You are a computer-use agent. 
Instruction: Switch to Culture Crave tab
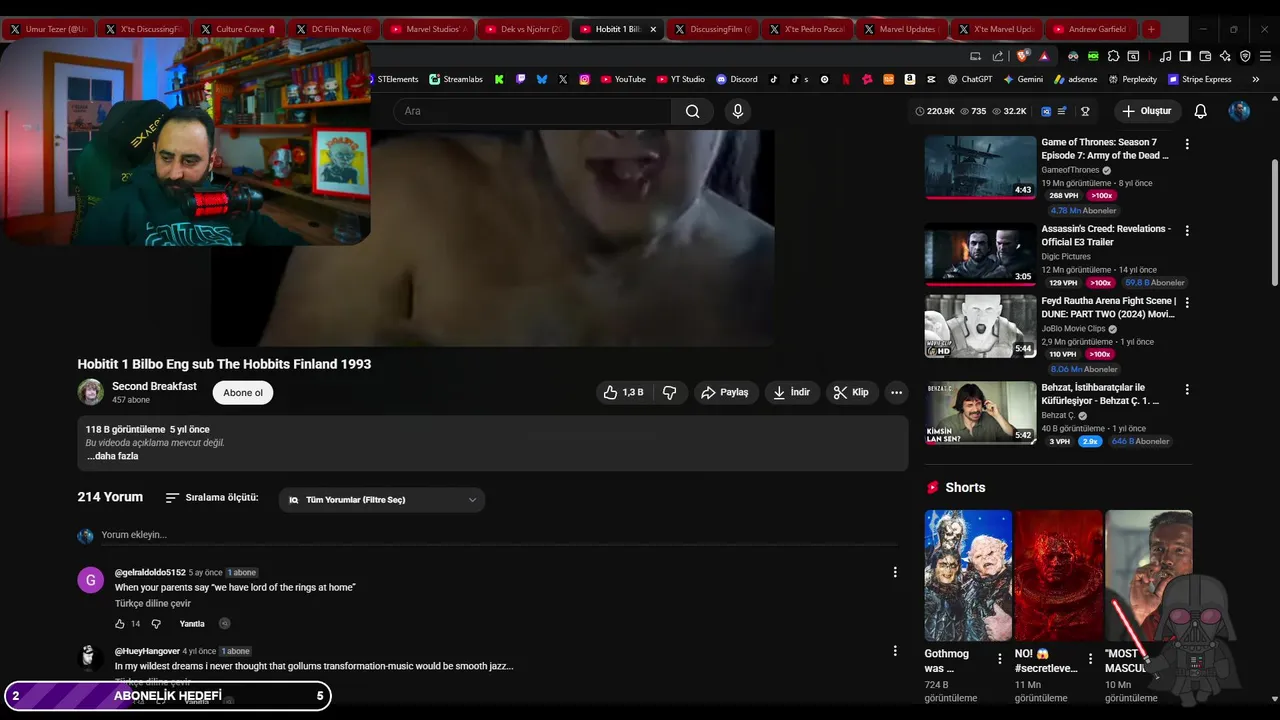[x=239, y=29]
